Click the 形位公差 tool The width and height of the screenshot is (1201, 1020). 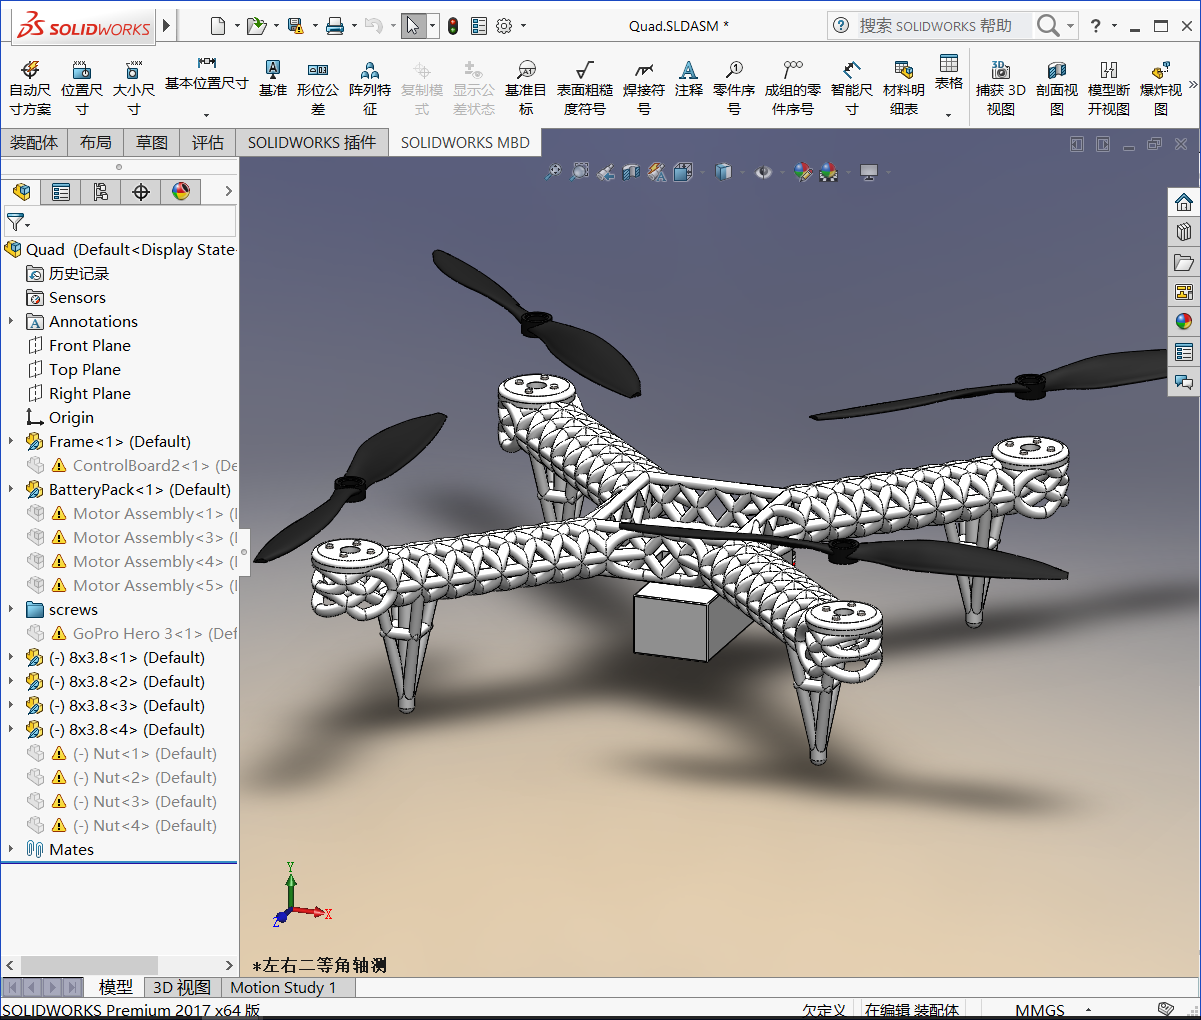tap(318, 87)
